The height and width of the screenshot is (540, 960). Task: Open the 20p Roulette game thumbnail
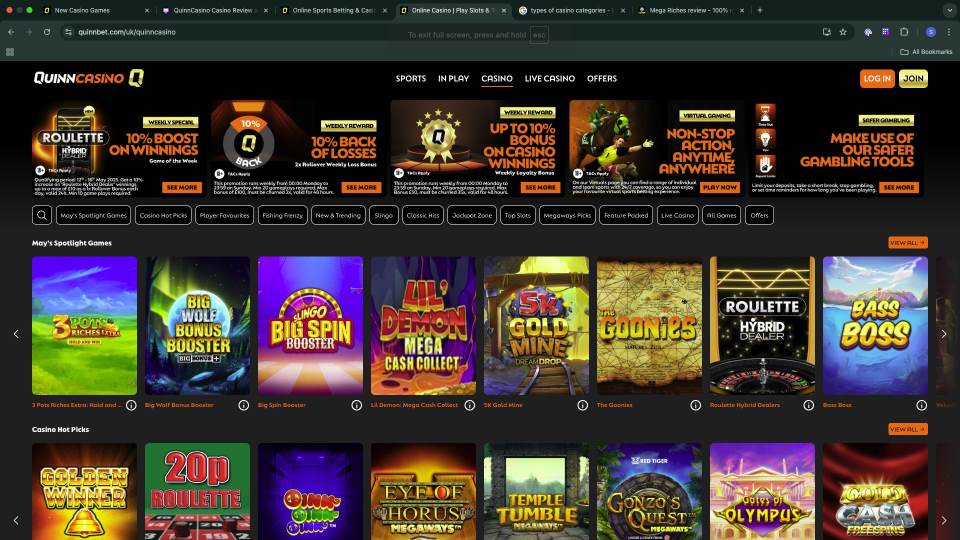(x=197, y=491)
